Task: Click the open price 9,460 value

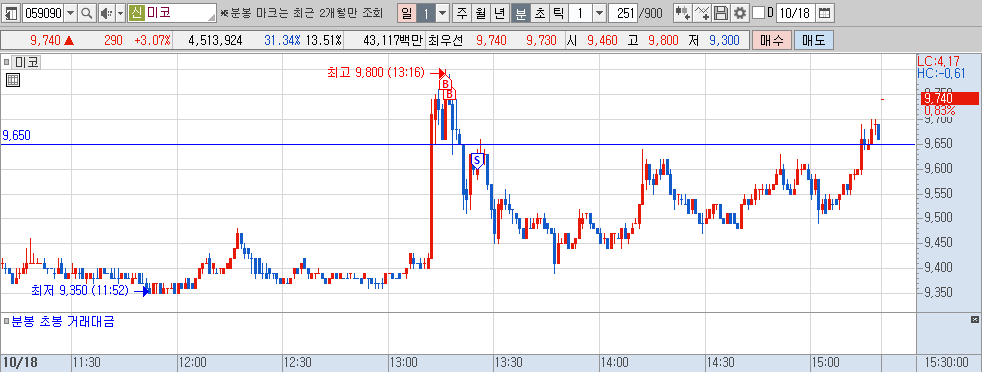Action: click(602, 41)
